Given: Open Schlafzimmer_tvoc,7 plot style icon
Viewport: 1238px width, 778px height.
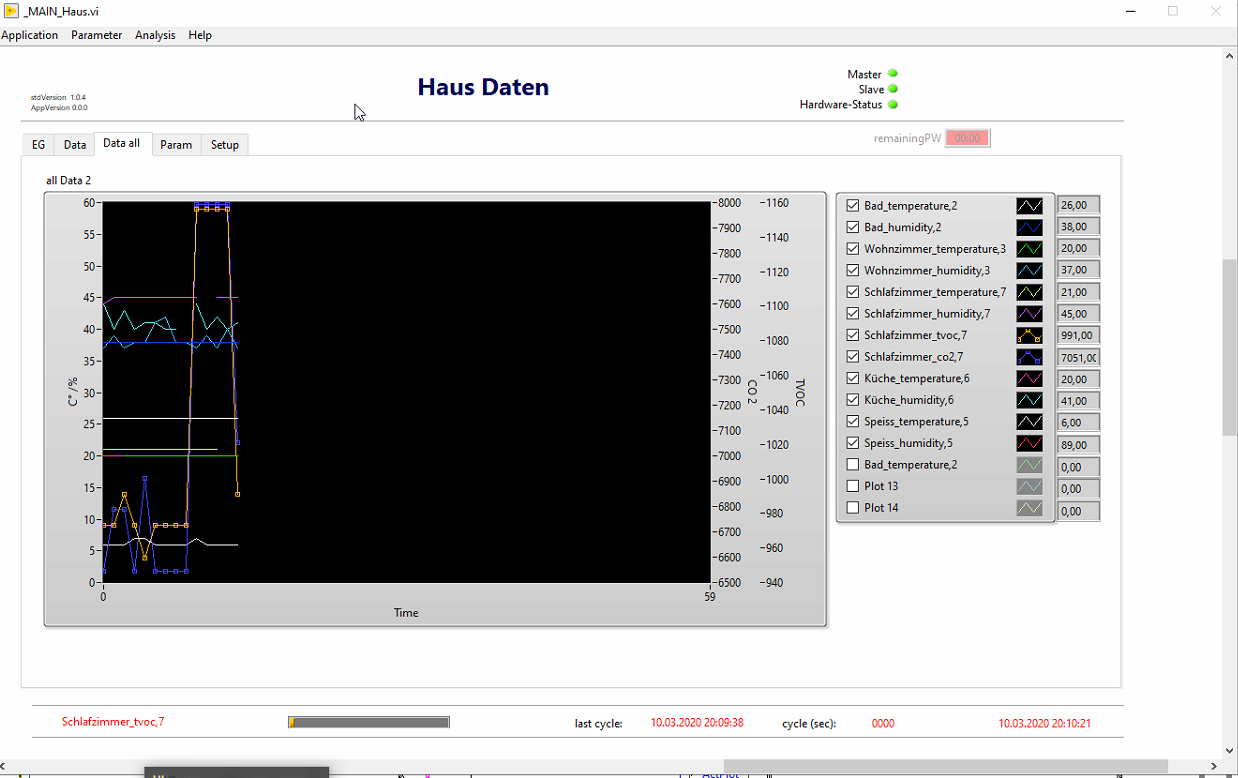Looking at the screenshot, I should point(1029,335).
